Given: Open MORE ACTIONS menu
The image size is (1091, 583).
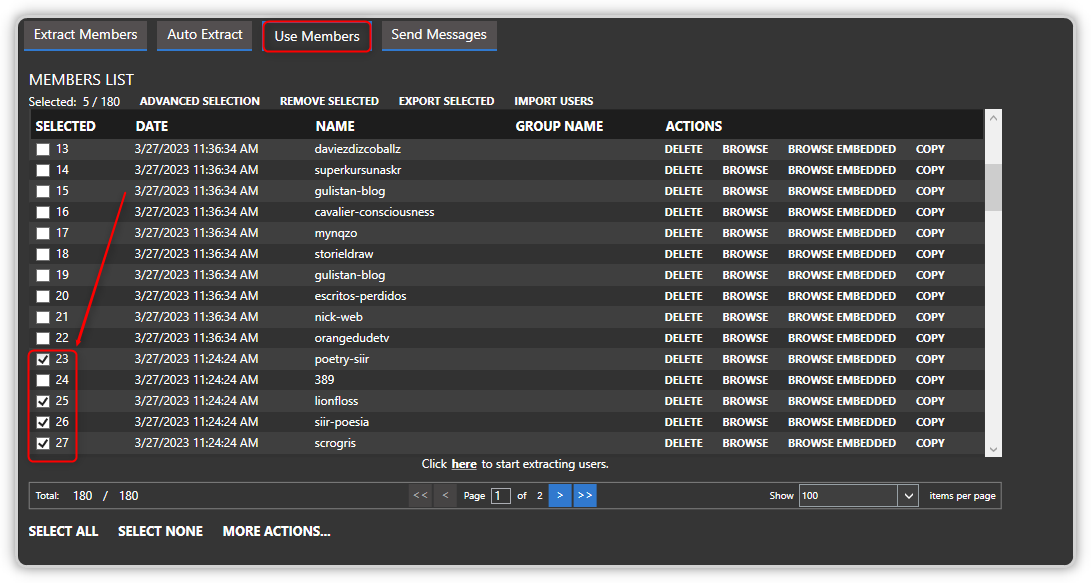Looking at the screenshot, I should click(276, 531).
